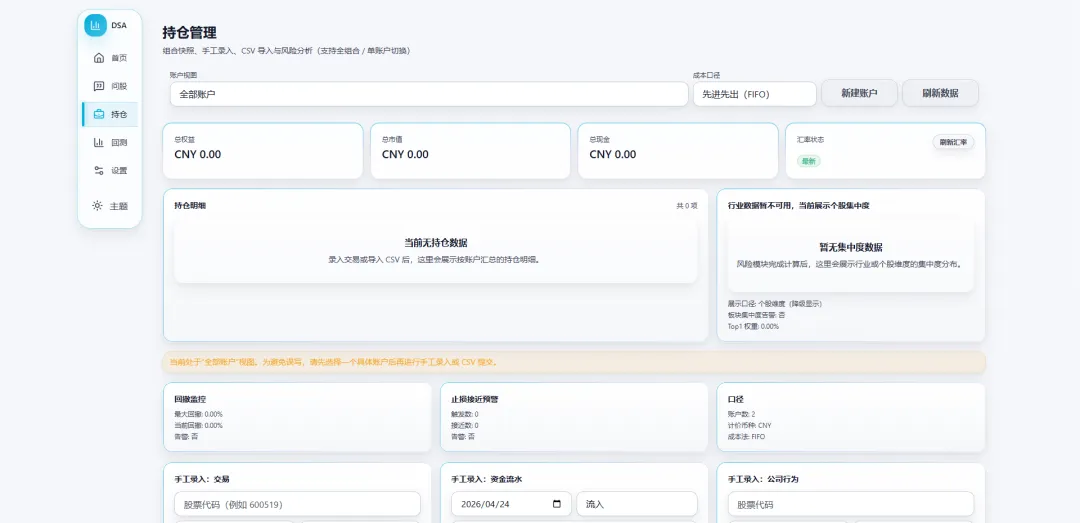Open the 设置 sliders icon

(x=98, y=170)
